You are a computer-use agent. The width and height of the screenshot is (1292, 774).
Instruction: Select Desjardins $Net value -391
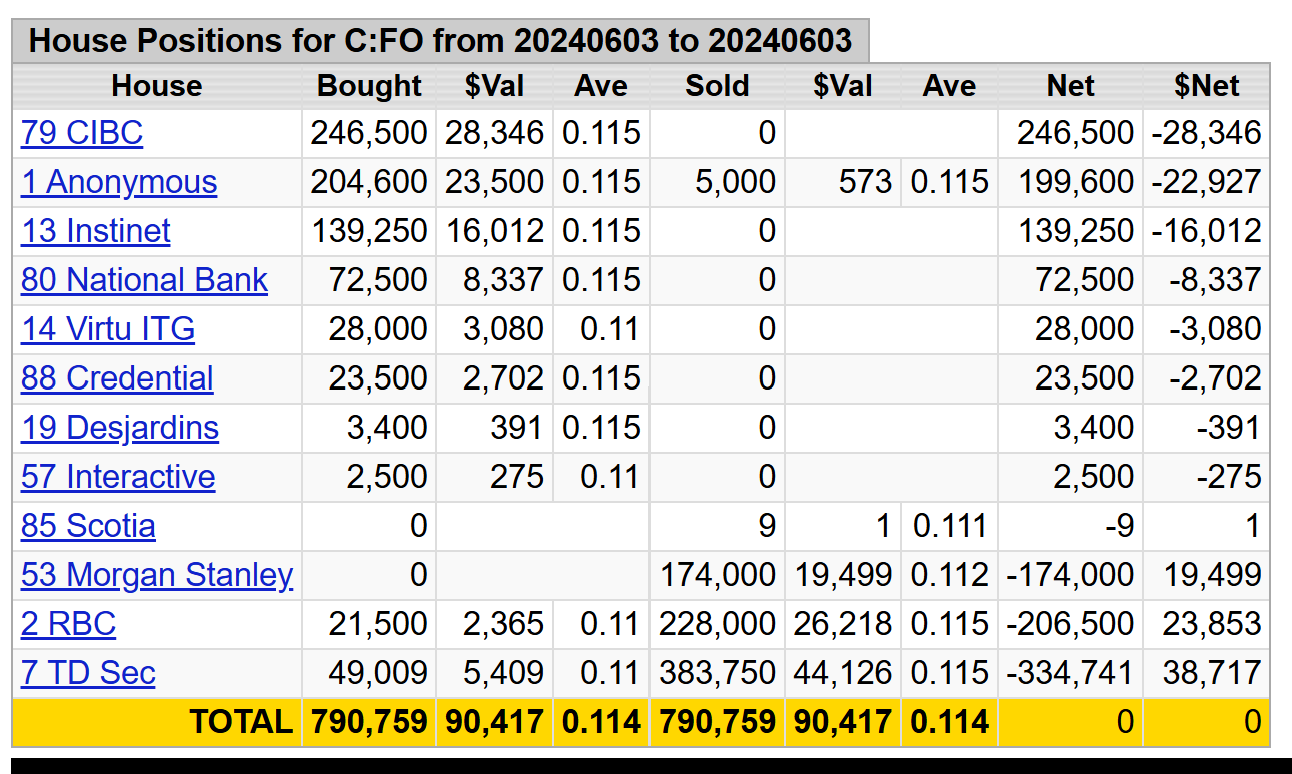pyautogui.click(x=1229, y=428)
